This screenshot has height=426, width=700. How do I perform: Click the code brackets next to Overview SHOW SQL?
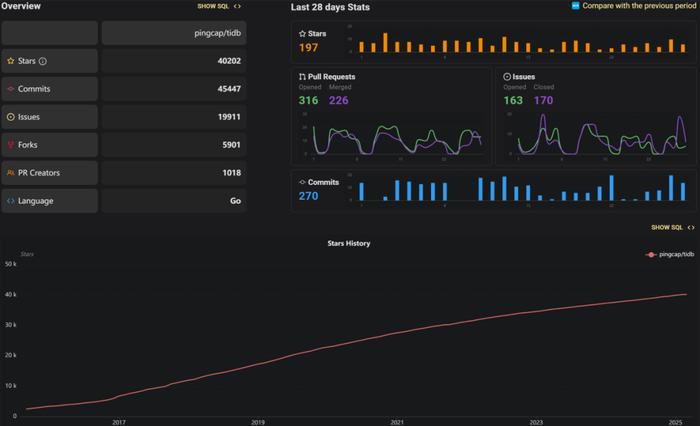point(237,6)
